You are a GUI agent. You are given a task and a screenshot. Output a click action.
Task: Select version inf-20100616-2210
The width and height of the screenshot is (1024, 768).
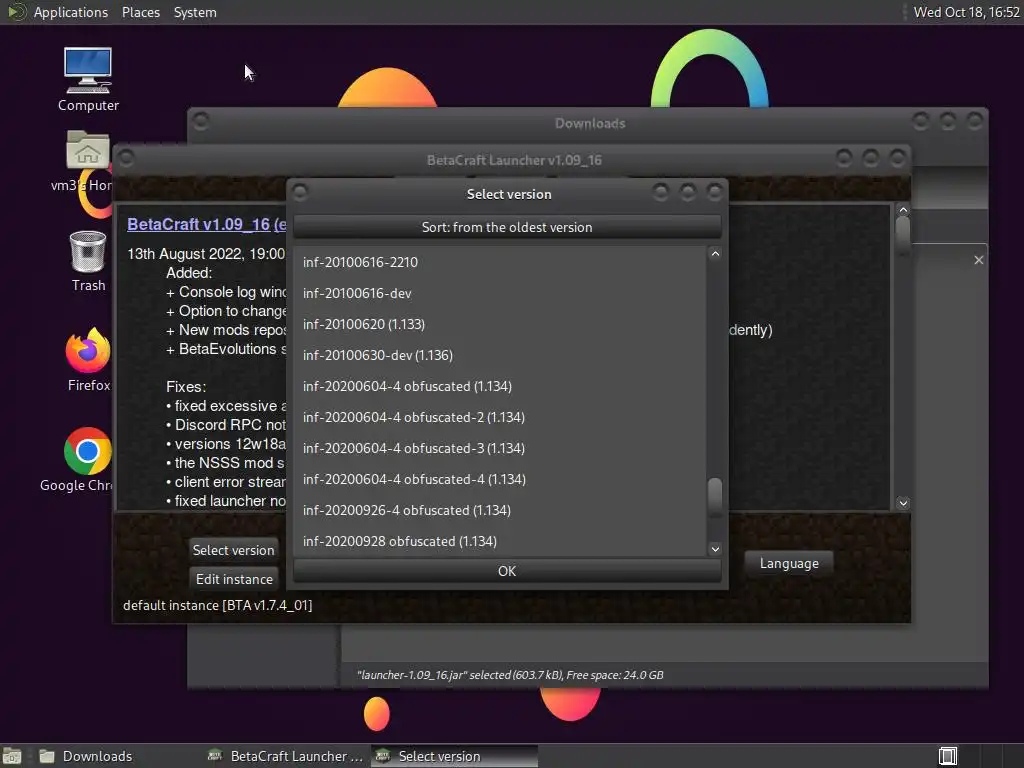500,262
